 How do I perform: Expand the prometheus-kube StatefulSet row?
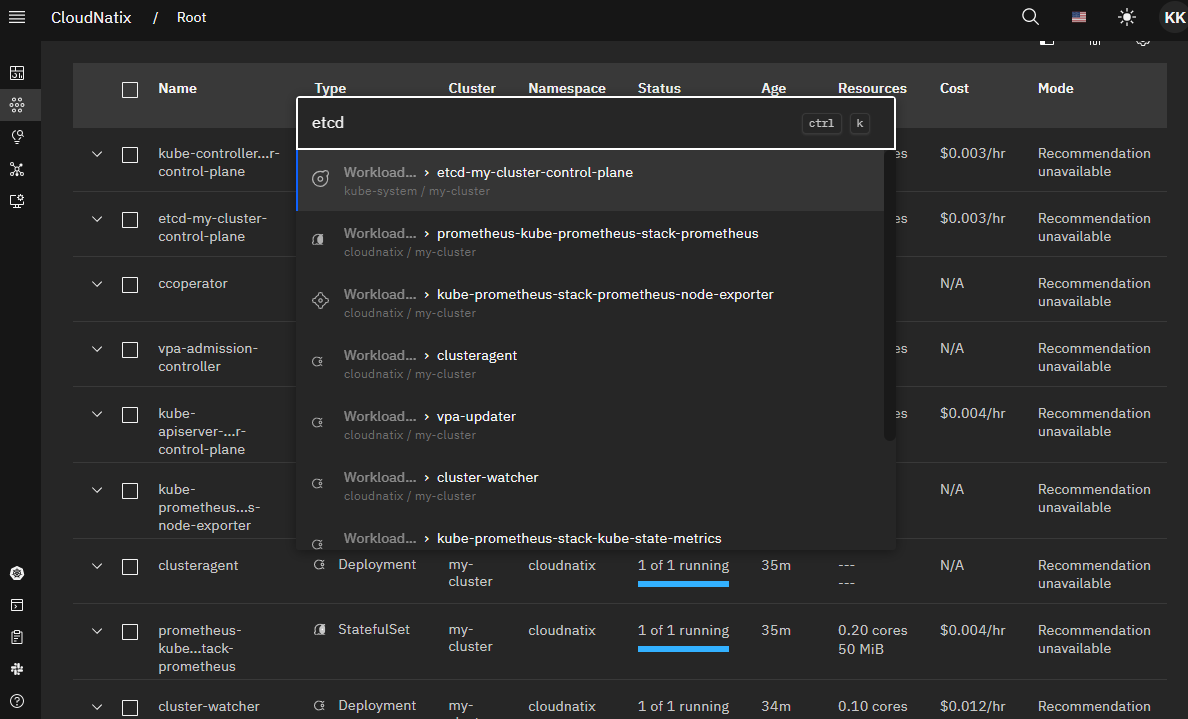[97, 632]
